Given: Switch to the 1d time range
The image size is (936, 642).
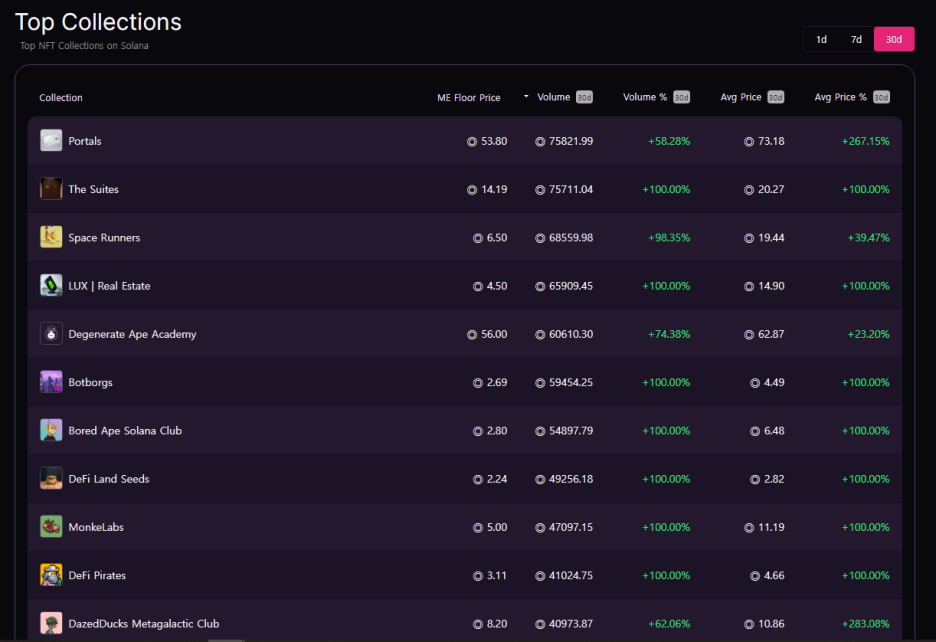Looking at the screenshot, I should 821,39.
